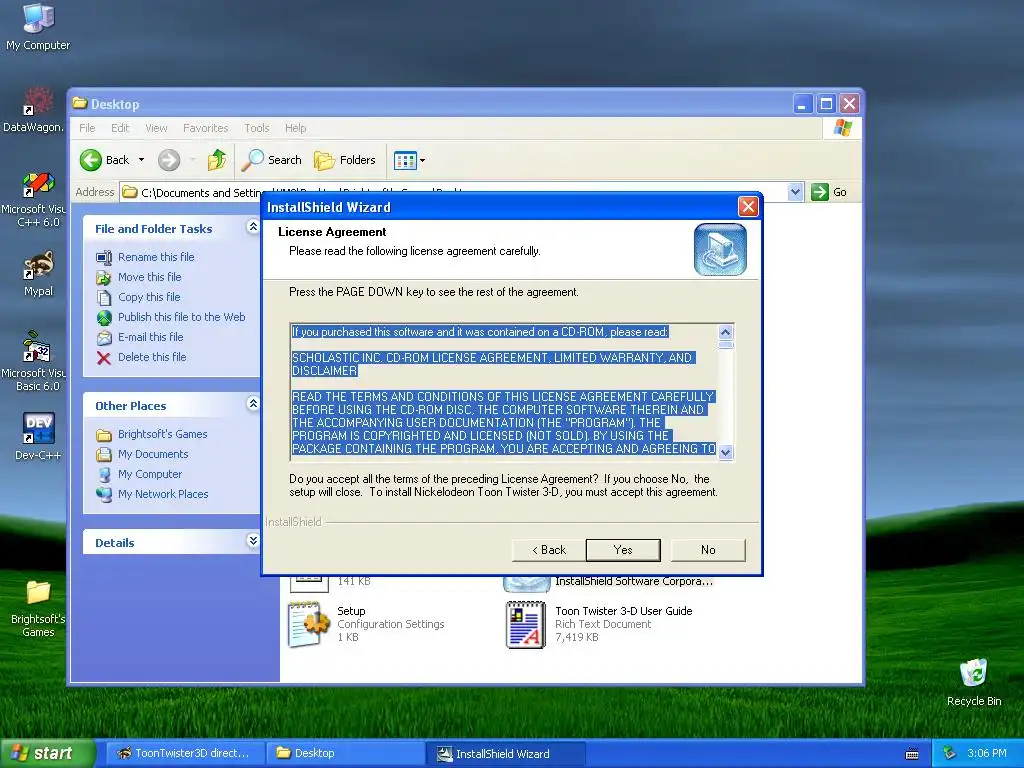
Task: Open the Start menu
Action: (47, 753)
